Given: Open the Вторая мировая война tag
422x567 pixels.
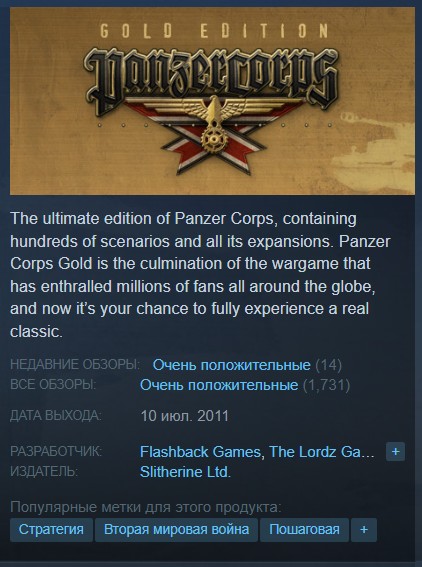Looking at the screenshot, I should coord(176,530).
